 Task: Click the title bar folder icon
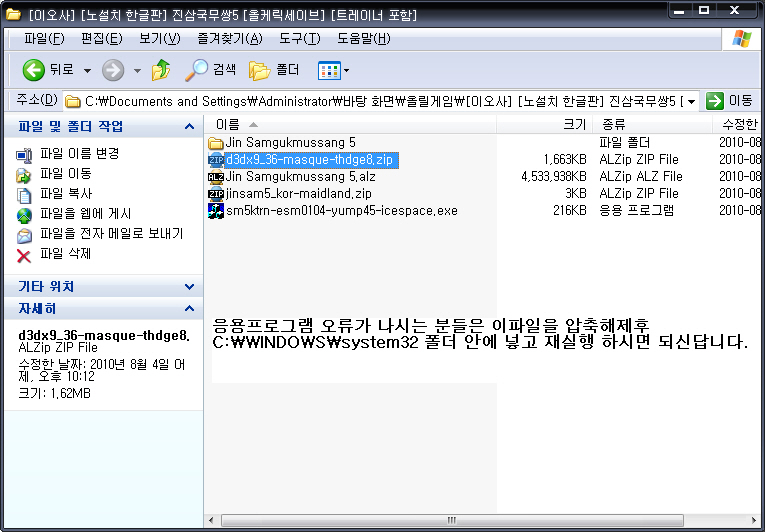click(13, 14)
